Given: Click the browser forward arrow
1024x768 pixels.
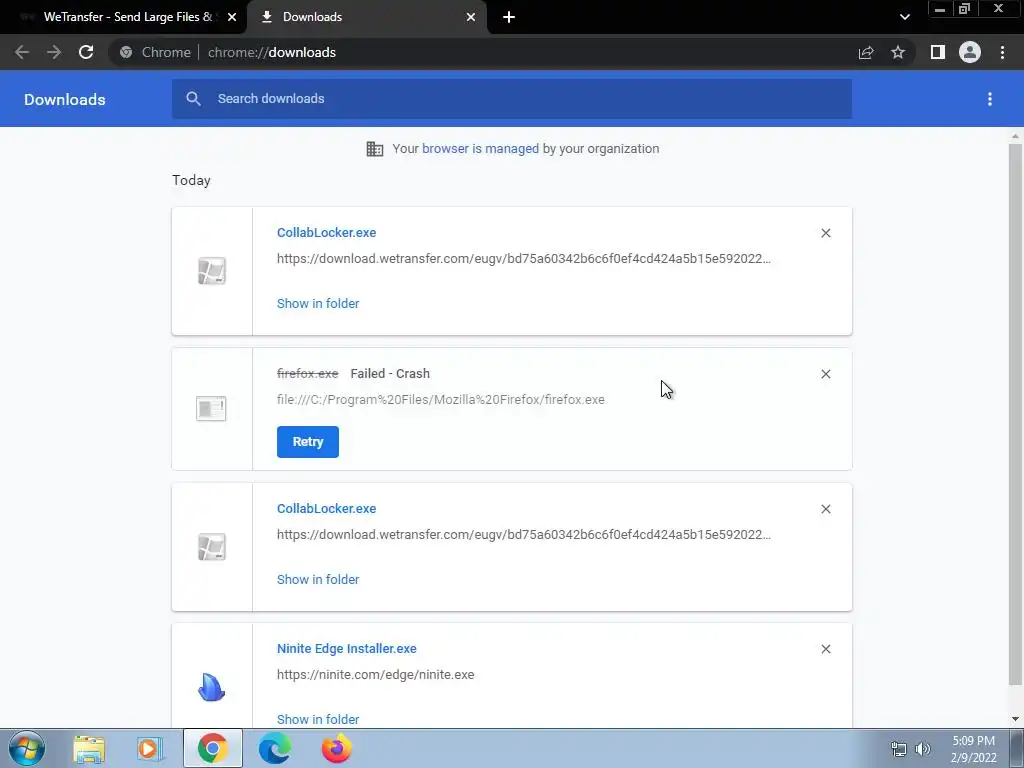Looking at the screenshot, I should (54, 52).
